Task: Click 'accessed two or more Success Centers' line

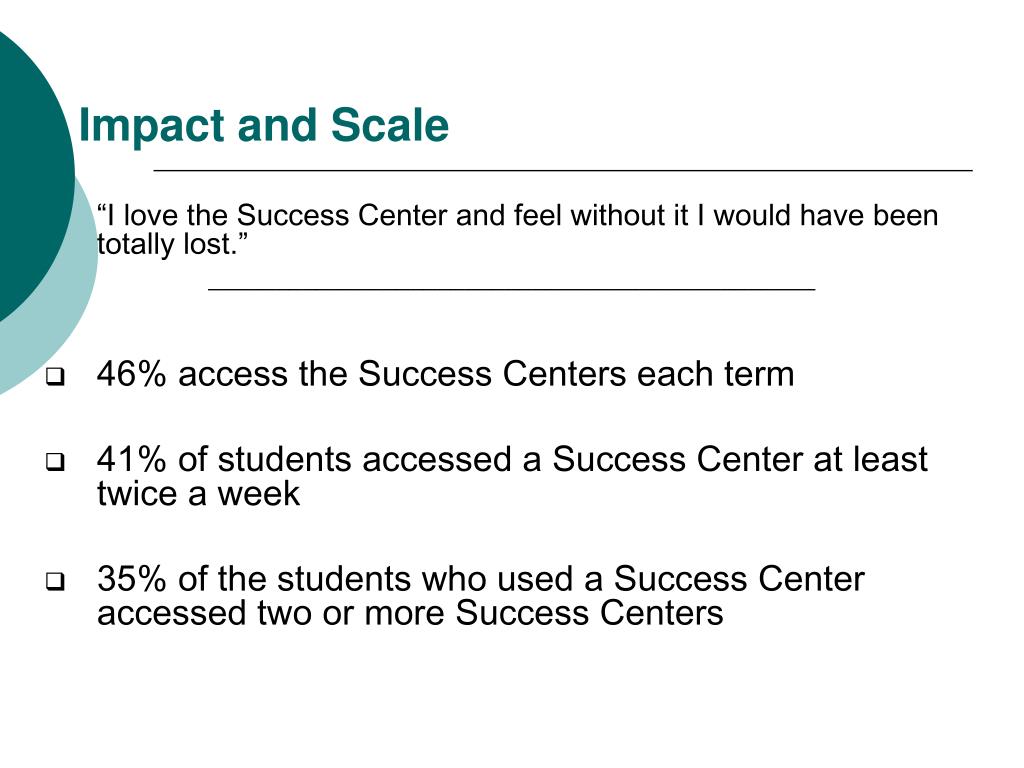Action: [x=410, y=613]
